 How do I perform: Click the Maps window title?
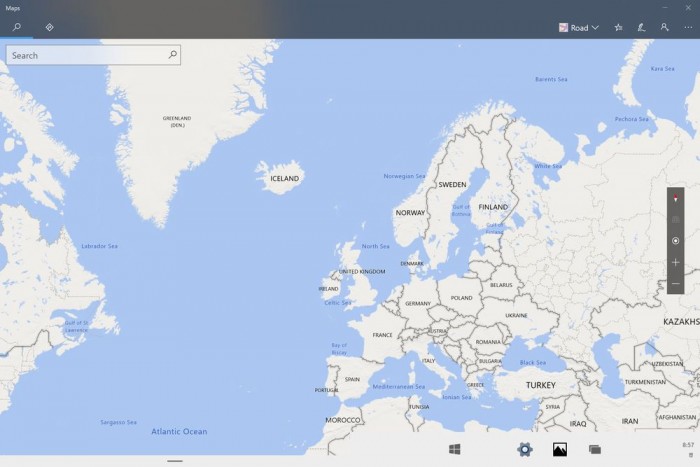pos(12,8)
